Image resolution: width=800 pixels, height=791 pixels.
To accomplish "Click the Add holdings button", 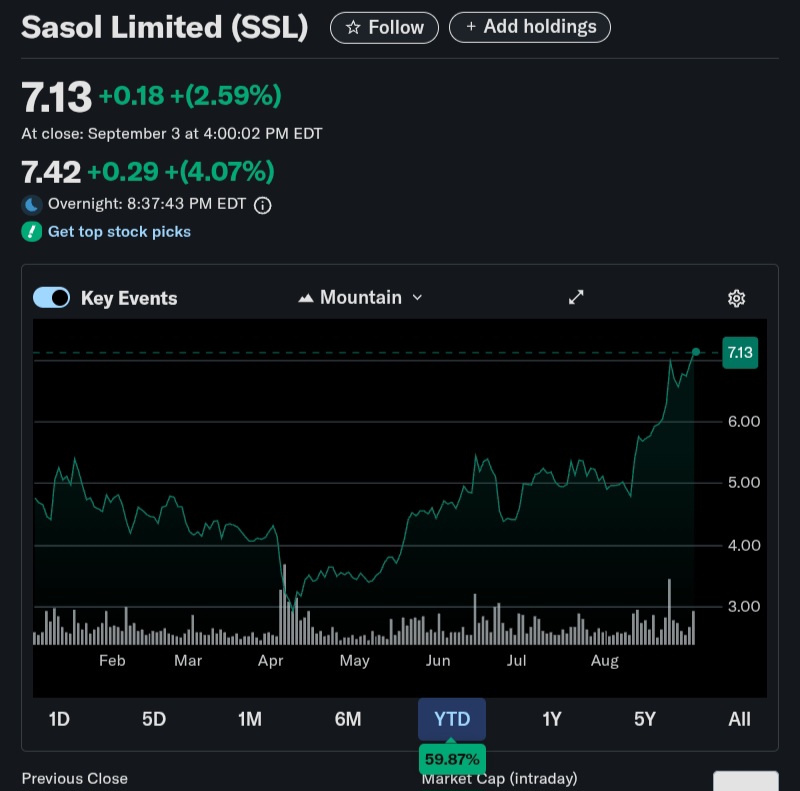I will pyautogui.click(x=530, y=27).
